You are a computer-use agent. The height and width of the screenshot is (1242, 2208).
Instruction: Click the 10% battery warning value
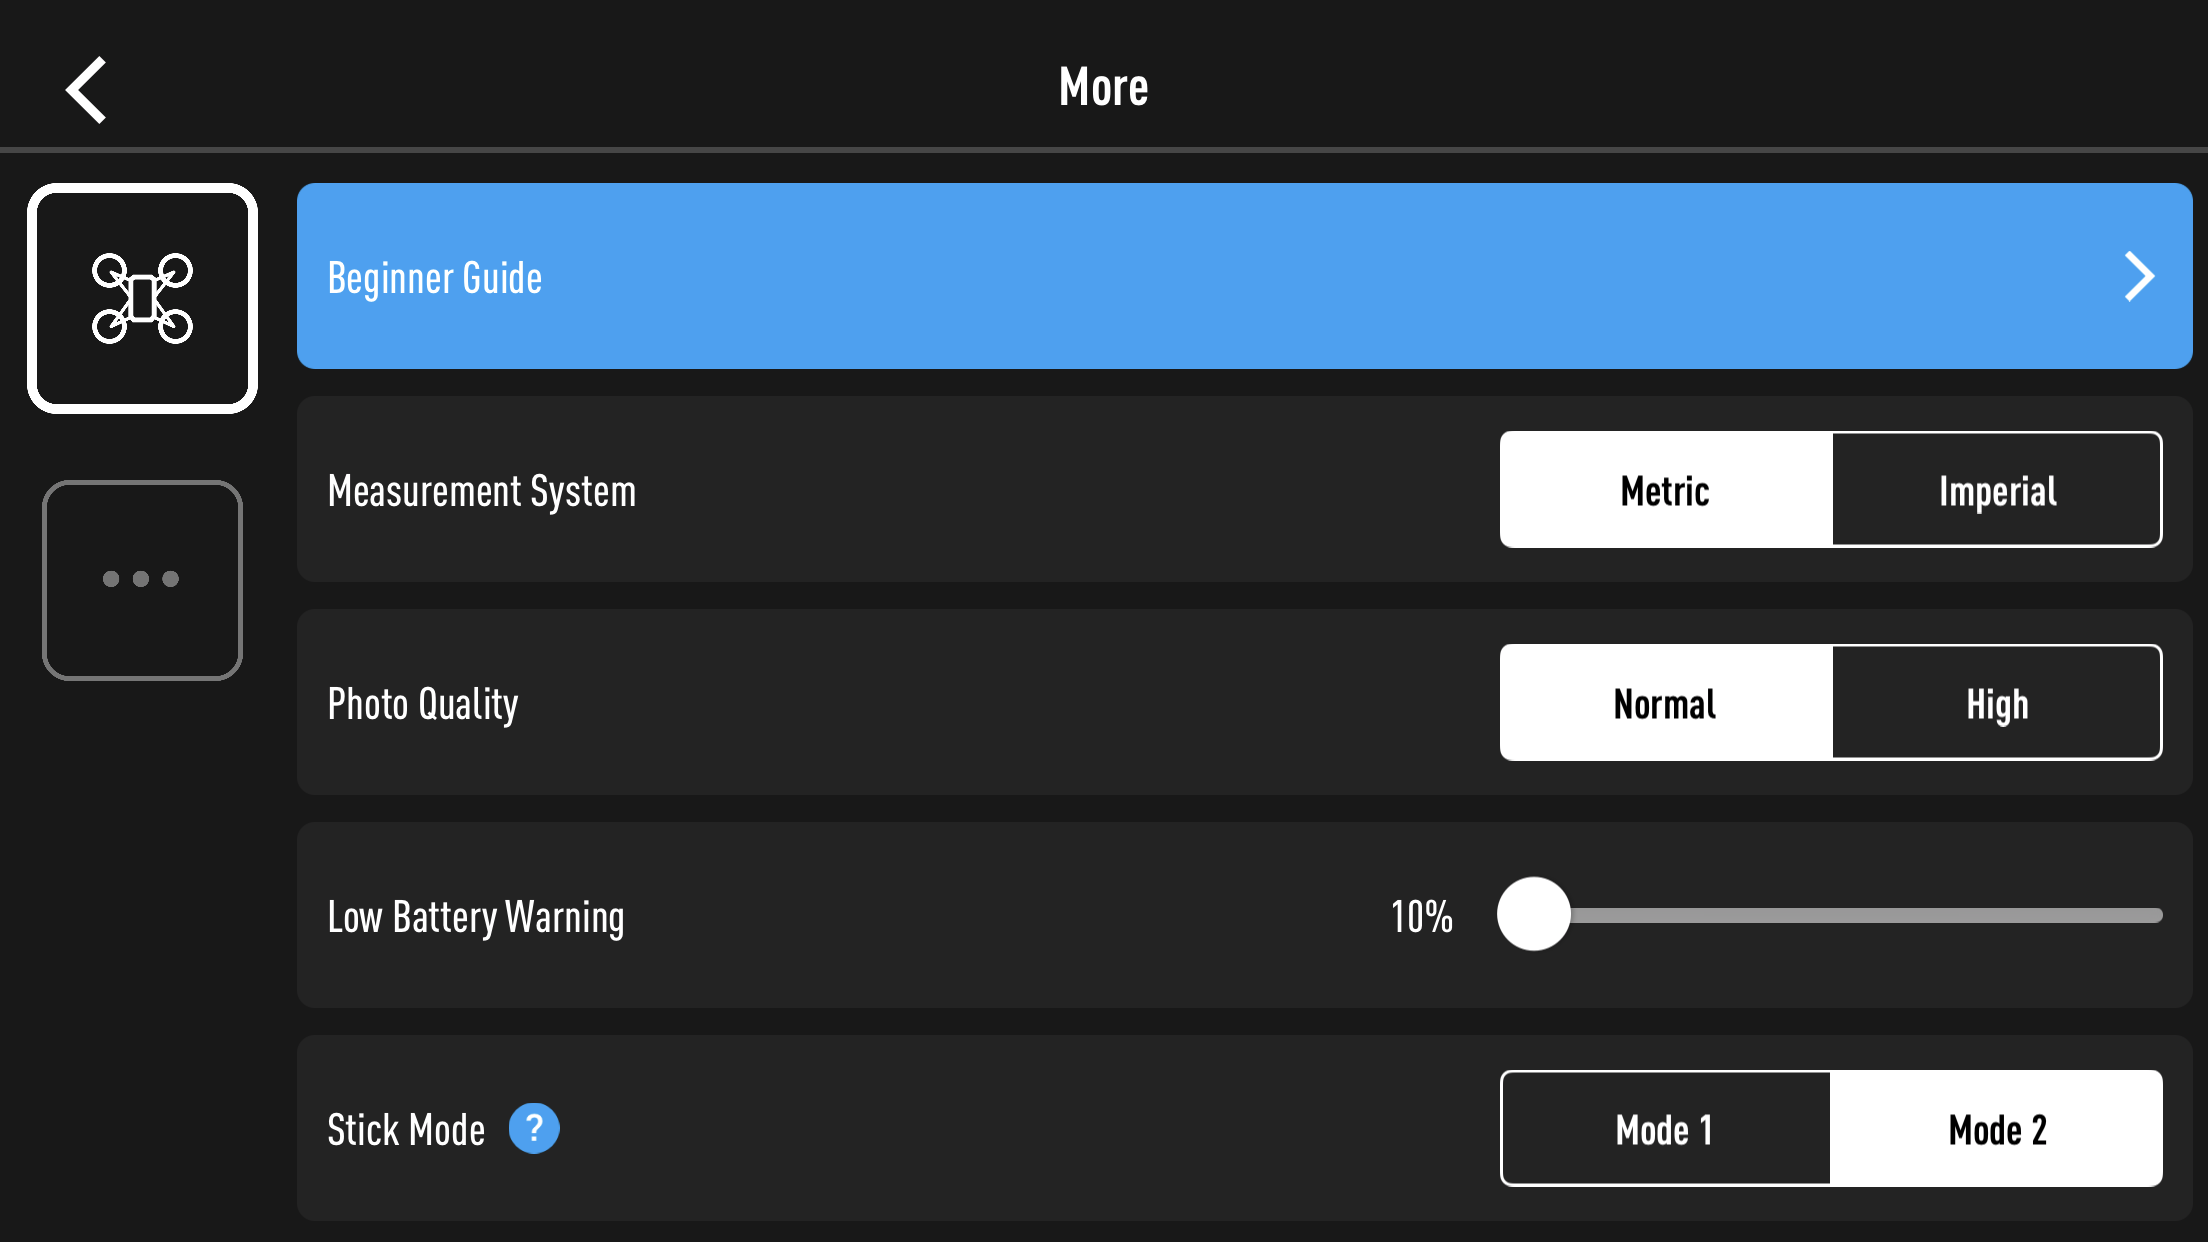click(1422, 916)
